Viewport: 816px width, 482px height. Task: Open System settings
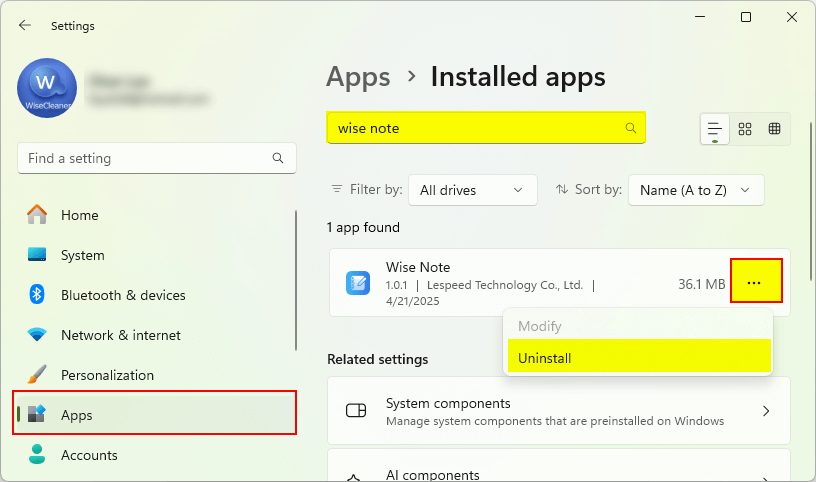point(156,255)
